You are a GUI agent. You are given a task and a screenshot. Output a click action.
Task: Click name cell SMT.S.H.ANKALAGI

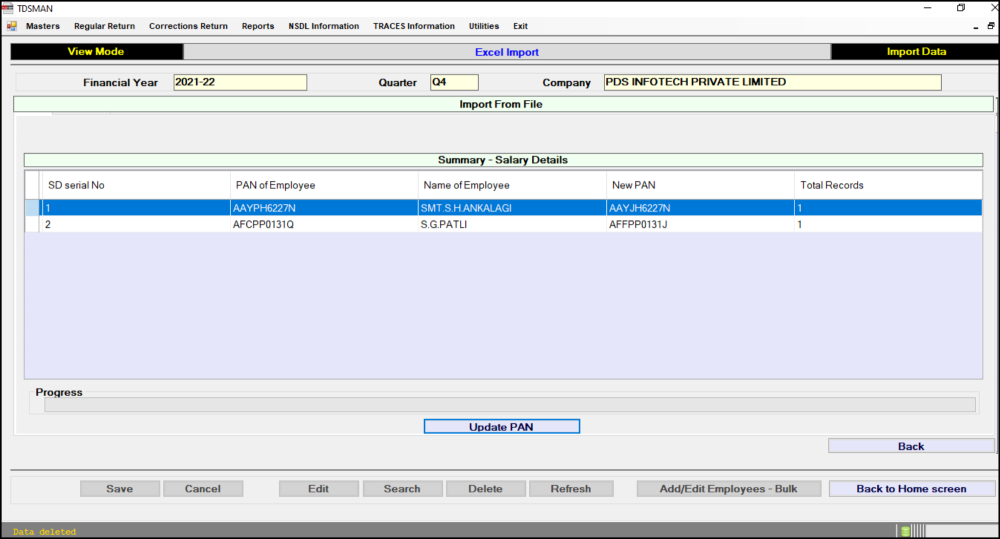[x=512, y=208]
